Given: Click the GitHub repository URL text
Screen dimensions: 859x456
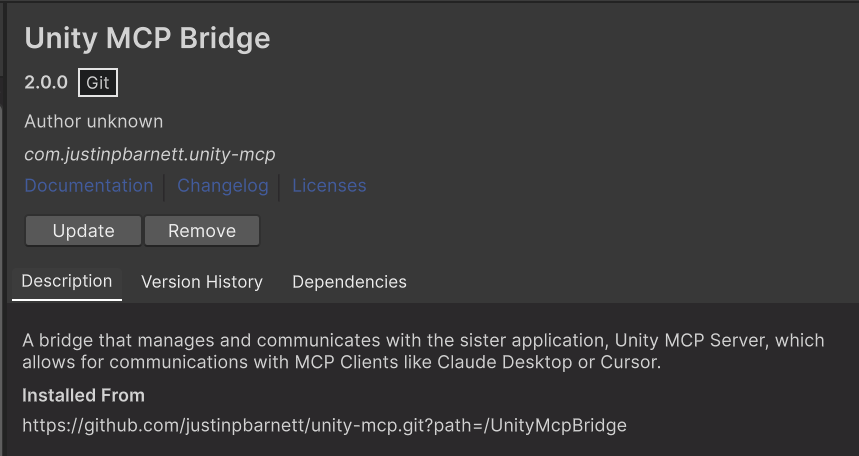Looking at the screenshot, I should 324,426.
